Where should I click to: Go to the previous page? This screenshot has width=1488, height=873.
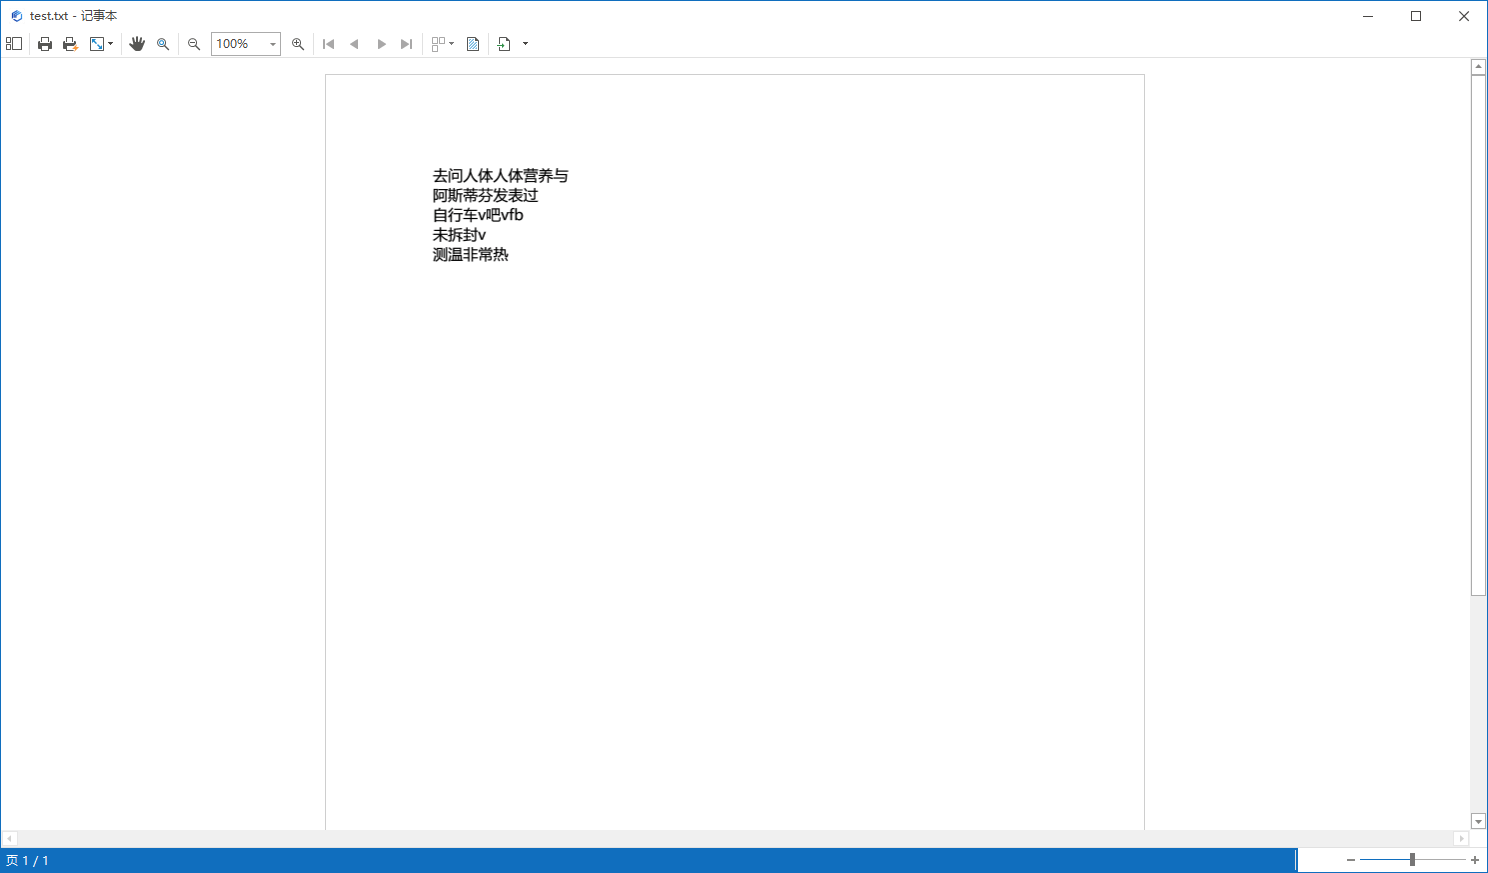coord(354,44)
